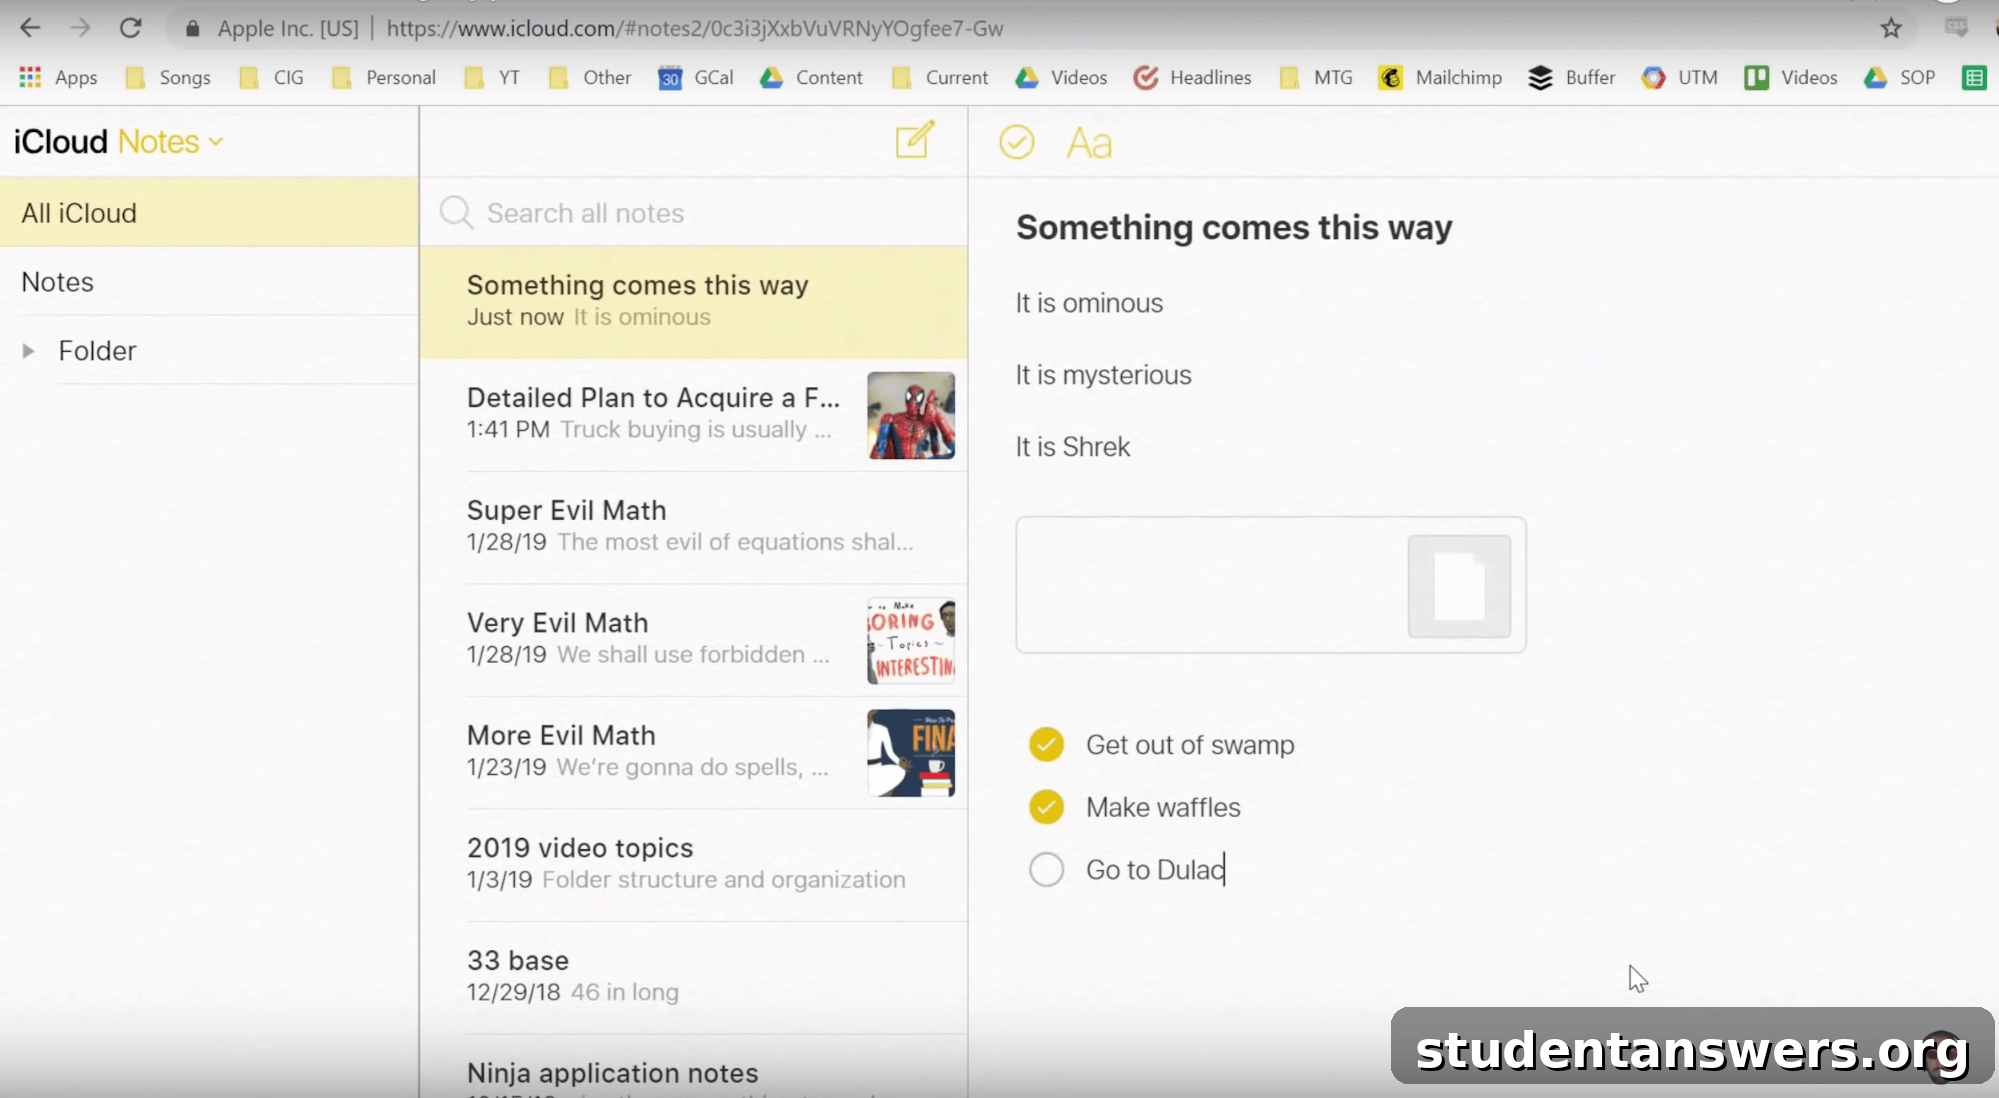Image resolution: width=1999 pixels, height=1098 pixels.
Task: Bookmark this page with star icon
Action: [x=1890, y=28]
